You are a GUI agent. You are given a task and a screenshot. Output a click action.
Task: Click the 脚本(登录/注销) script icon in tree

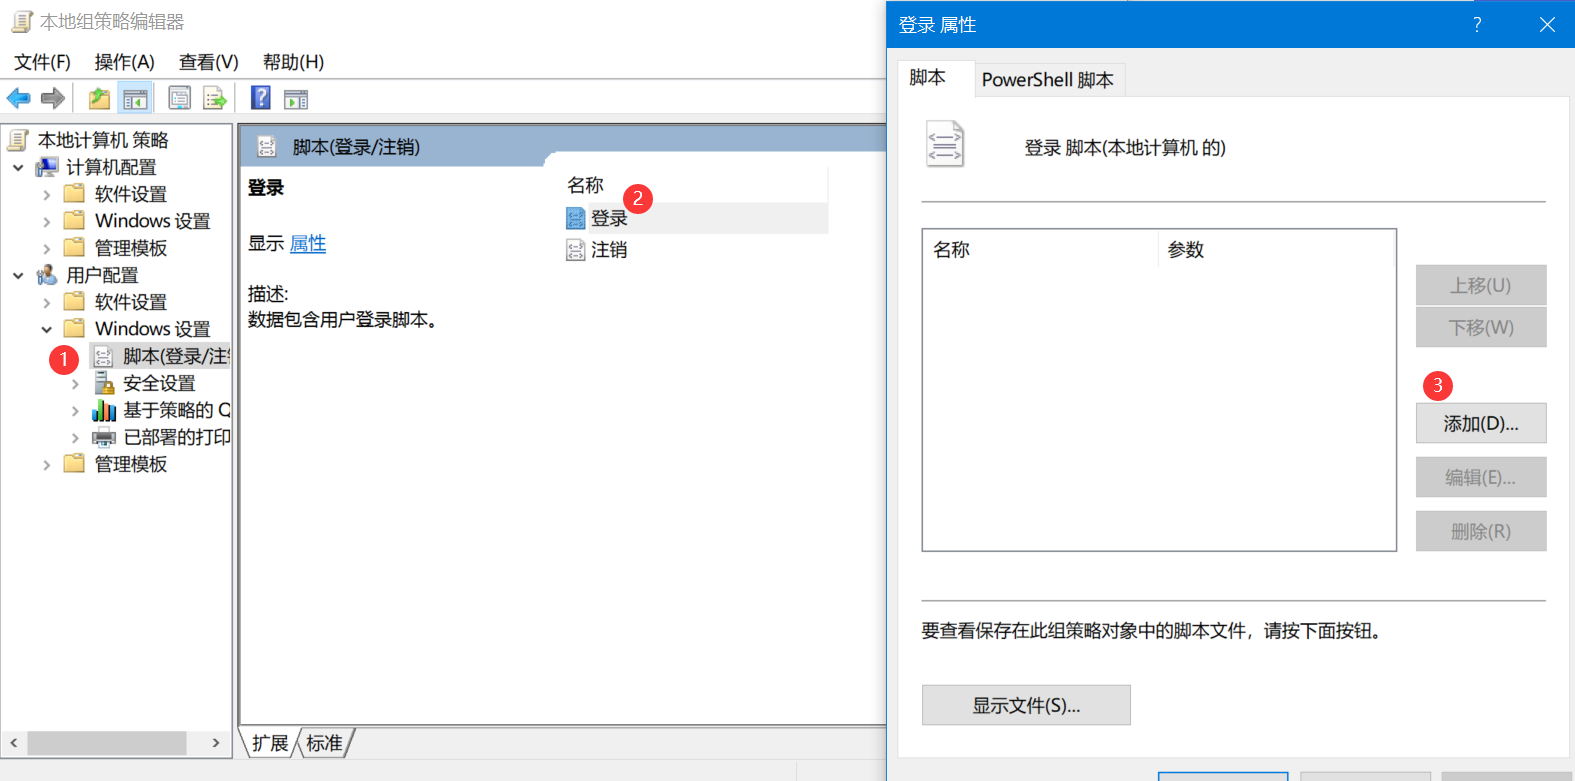[x=103, y=356]
